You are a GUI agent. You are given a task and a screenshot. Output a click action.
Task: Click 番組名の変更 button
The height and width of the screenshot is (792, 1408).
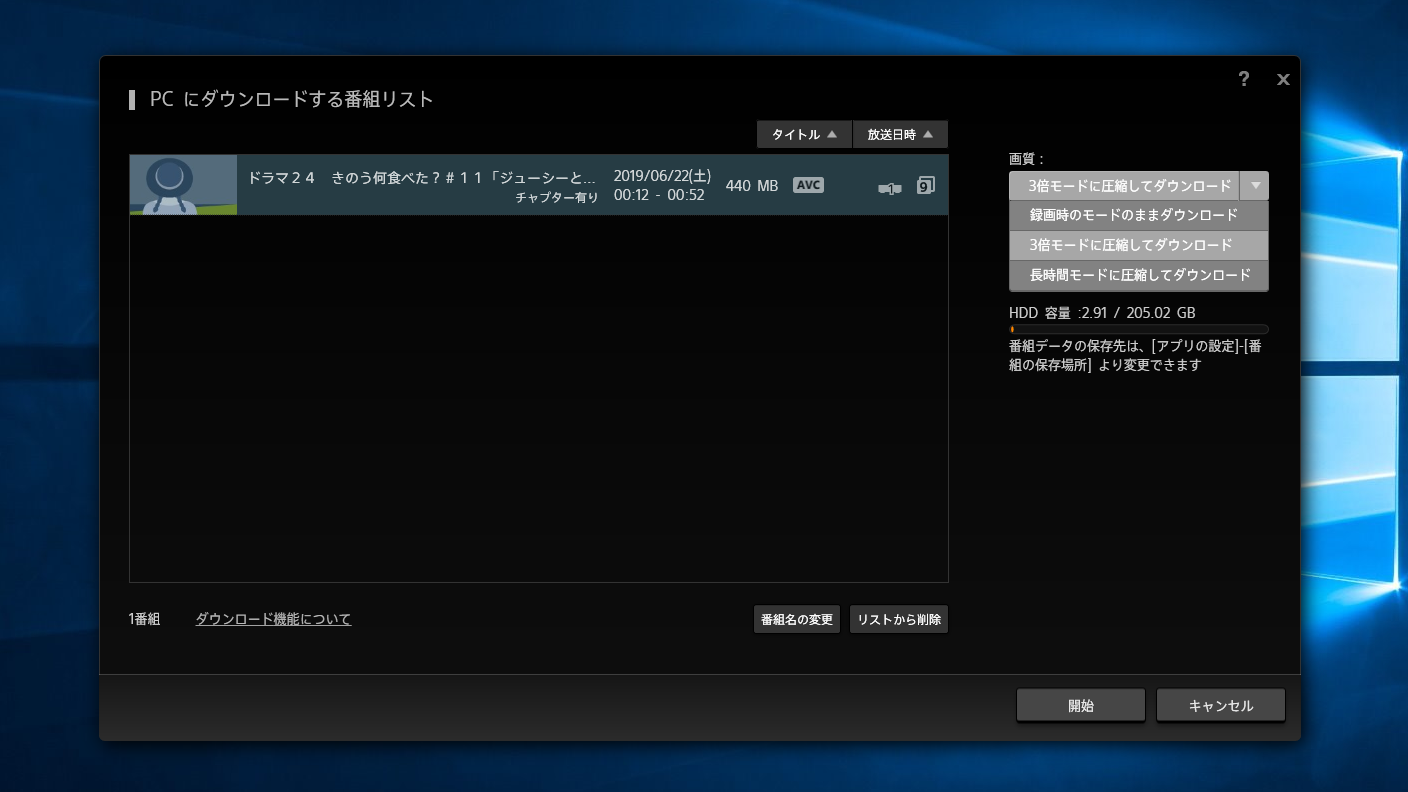click(796, 619)
